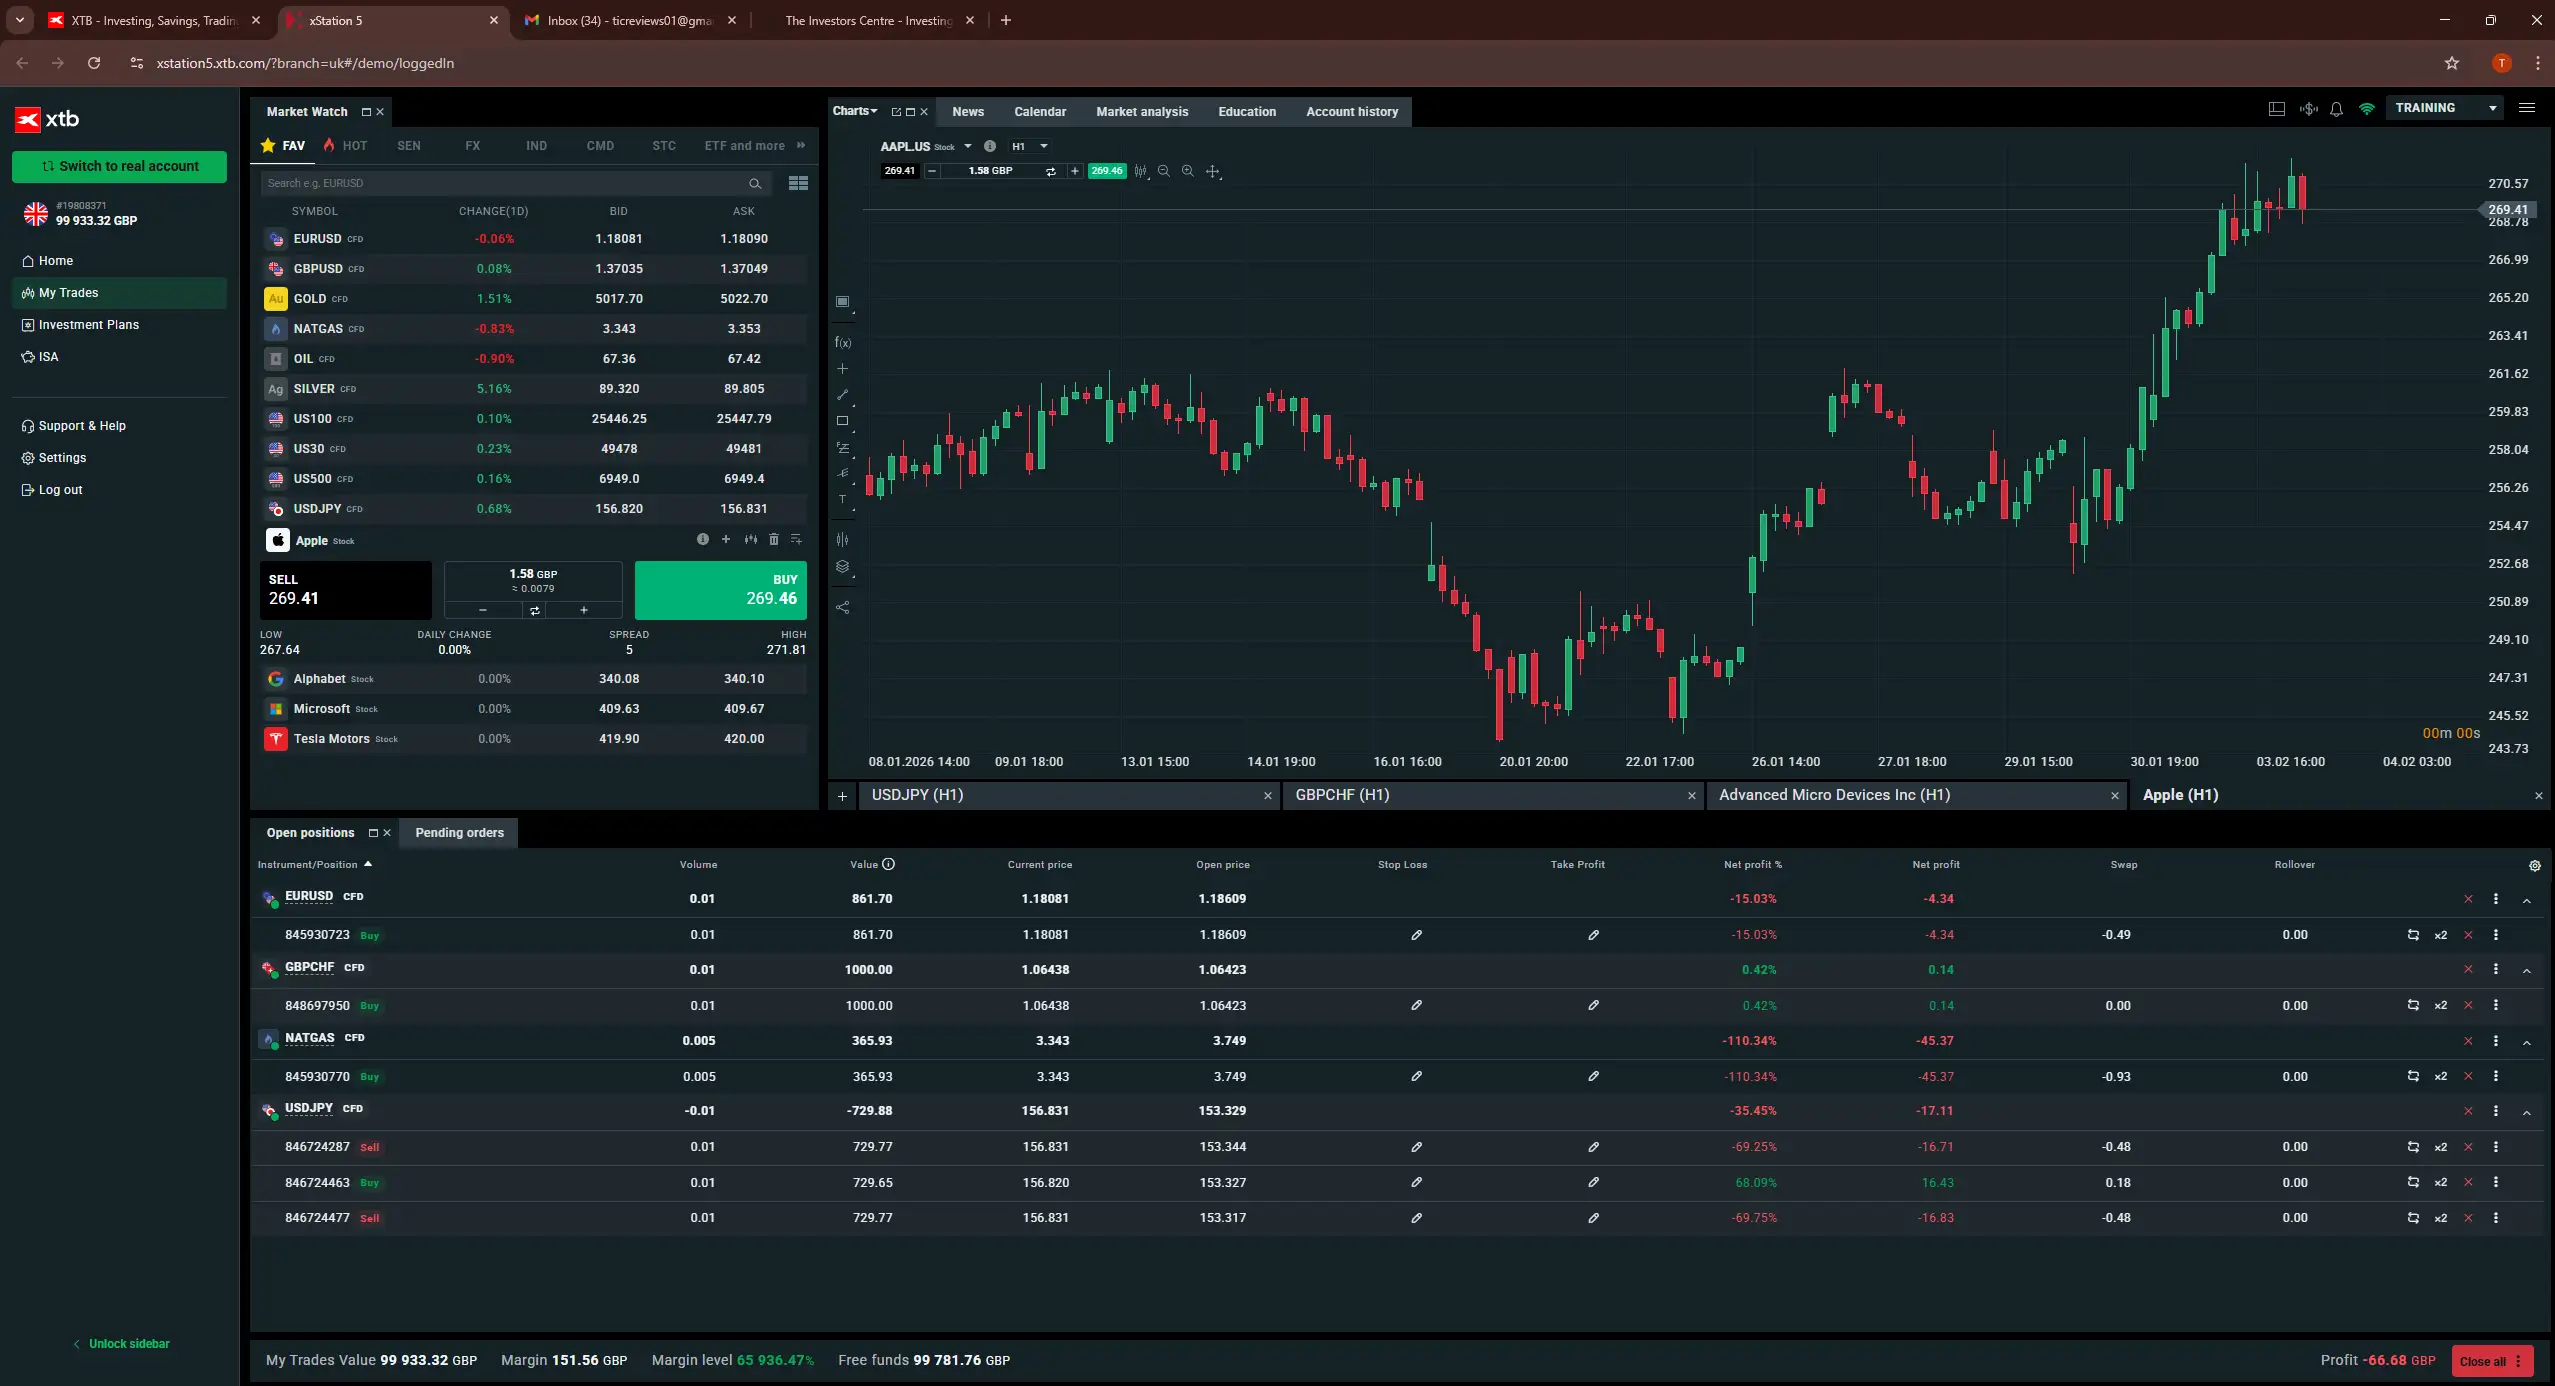Open the f(x) indicators tool on the chart
Screen dimensions: 2555x1386
coord(843,341)
